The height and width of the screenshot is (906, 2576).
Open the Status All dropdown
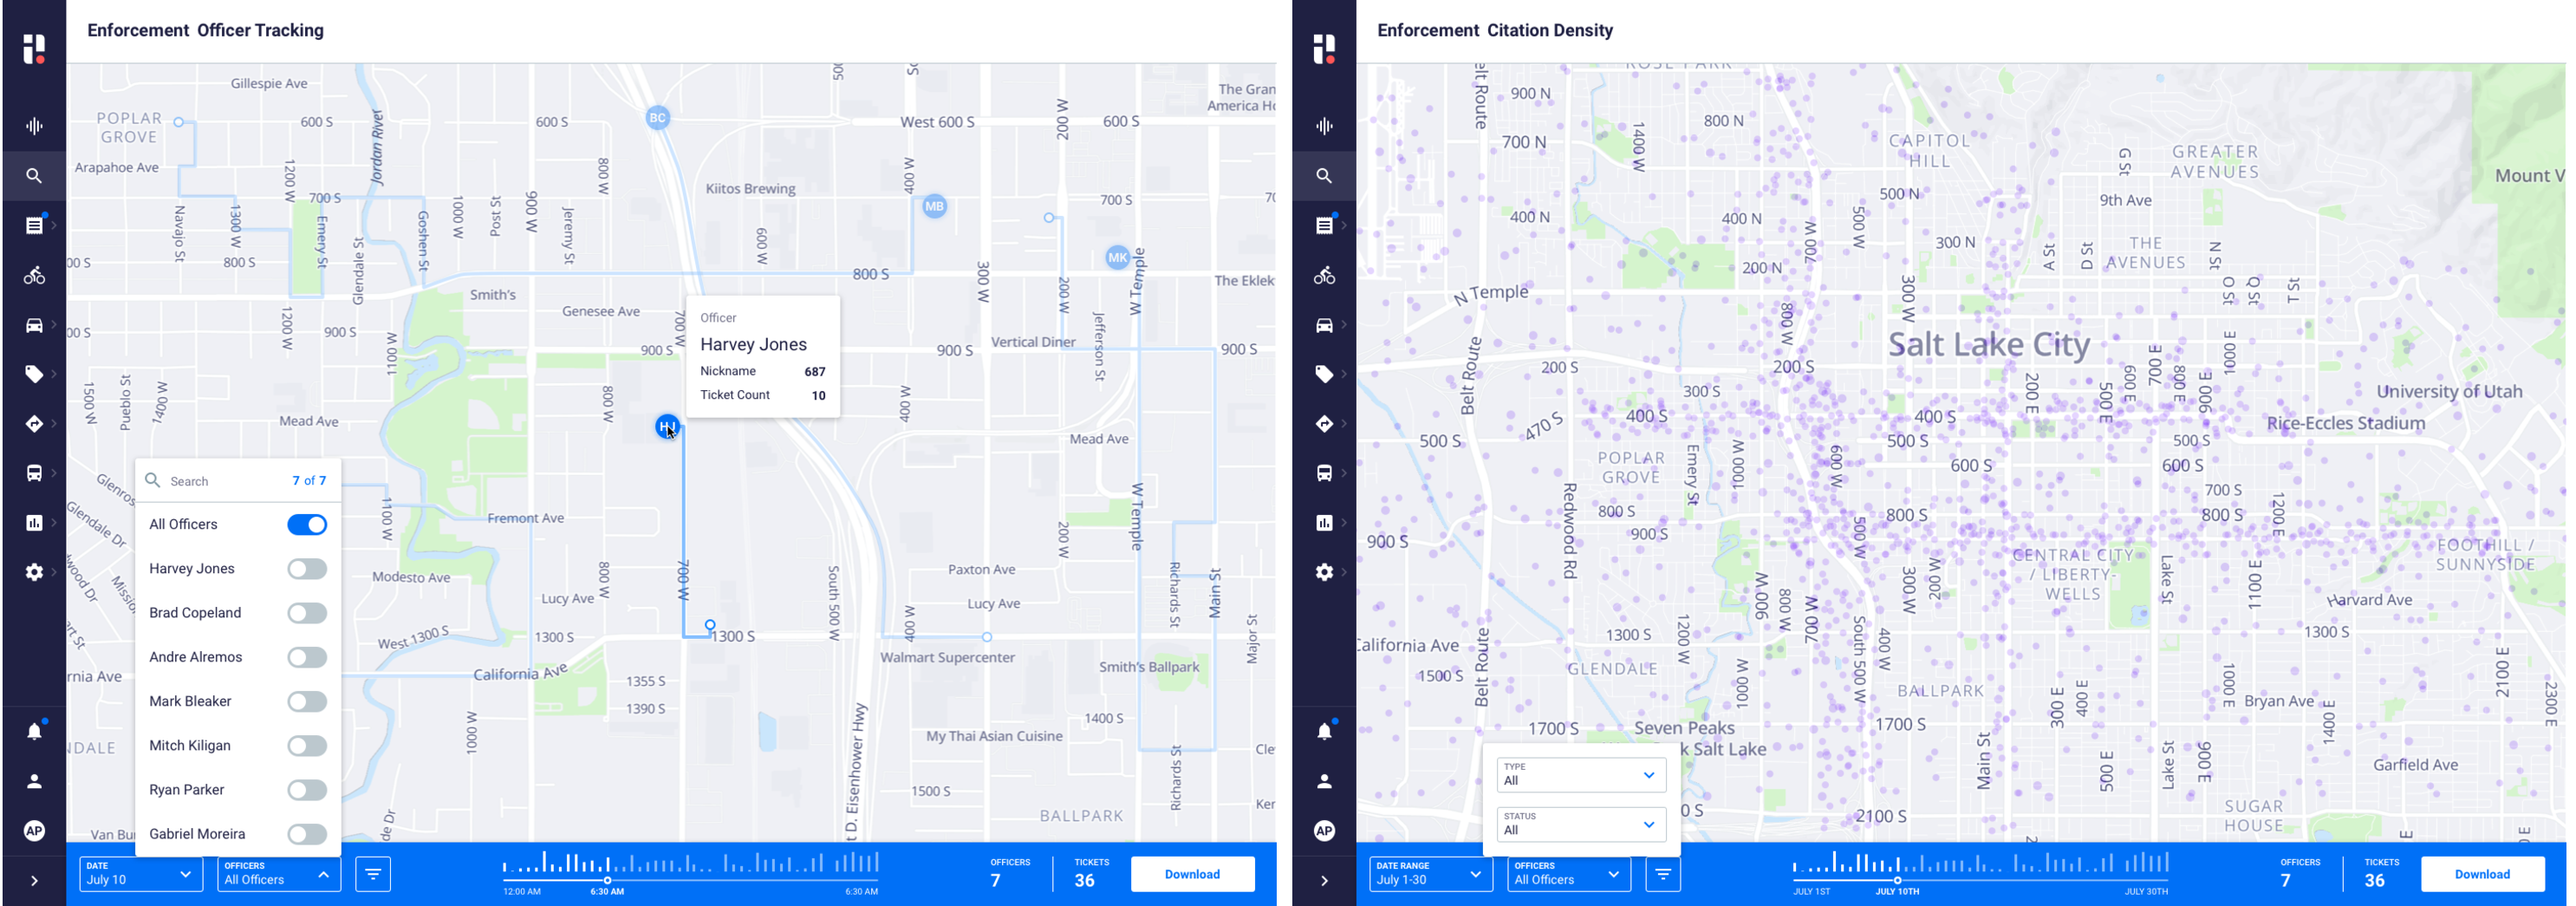pyautogui.click(x=1581, y=824)
